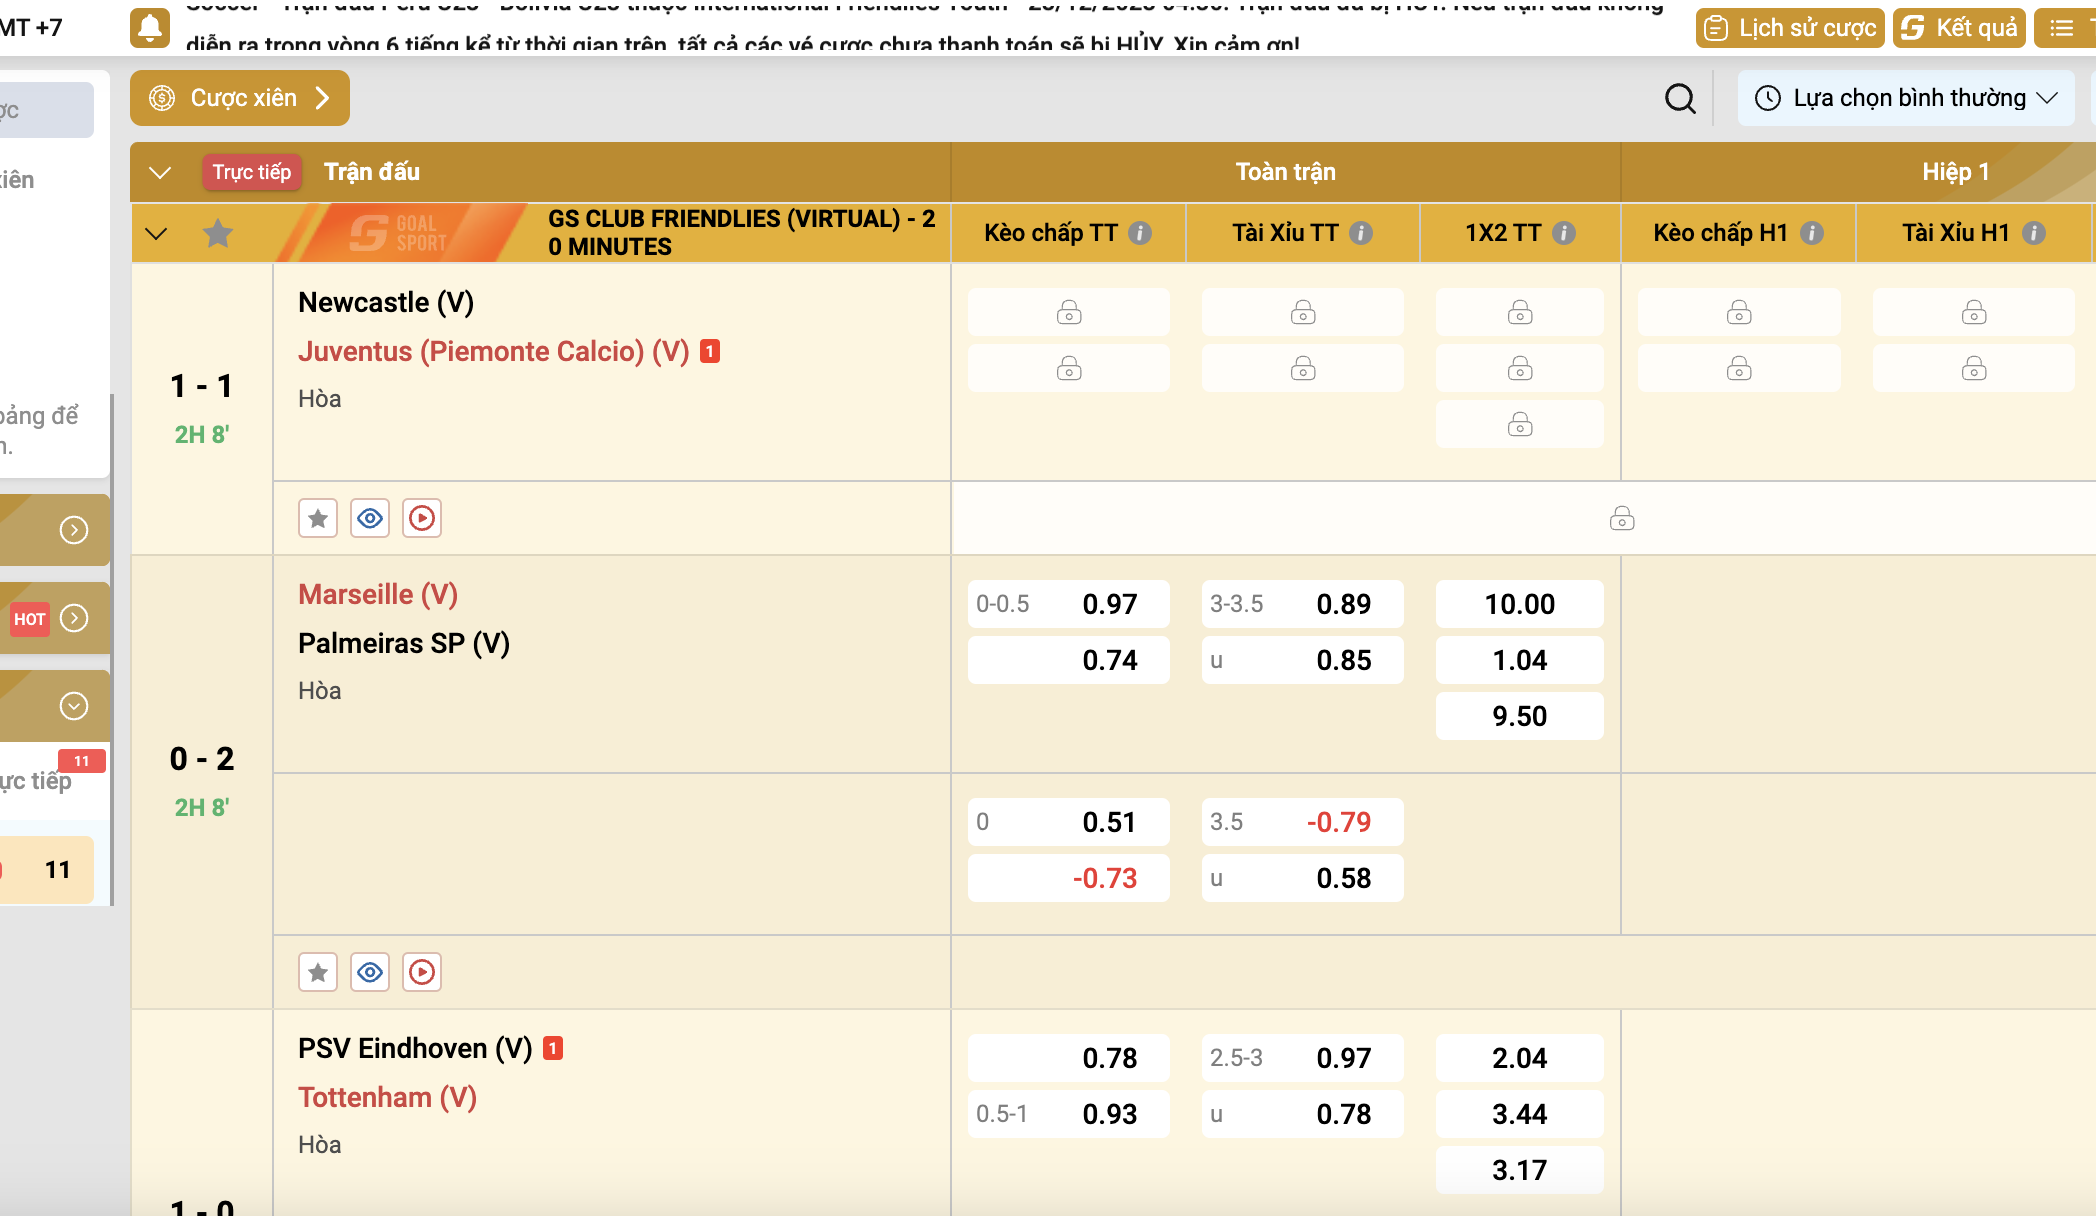The height and width of the screenshot is (1216, 2096).
Task: Open Lịch sử cược tab
Action: click(x=1790, y=28)
